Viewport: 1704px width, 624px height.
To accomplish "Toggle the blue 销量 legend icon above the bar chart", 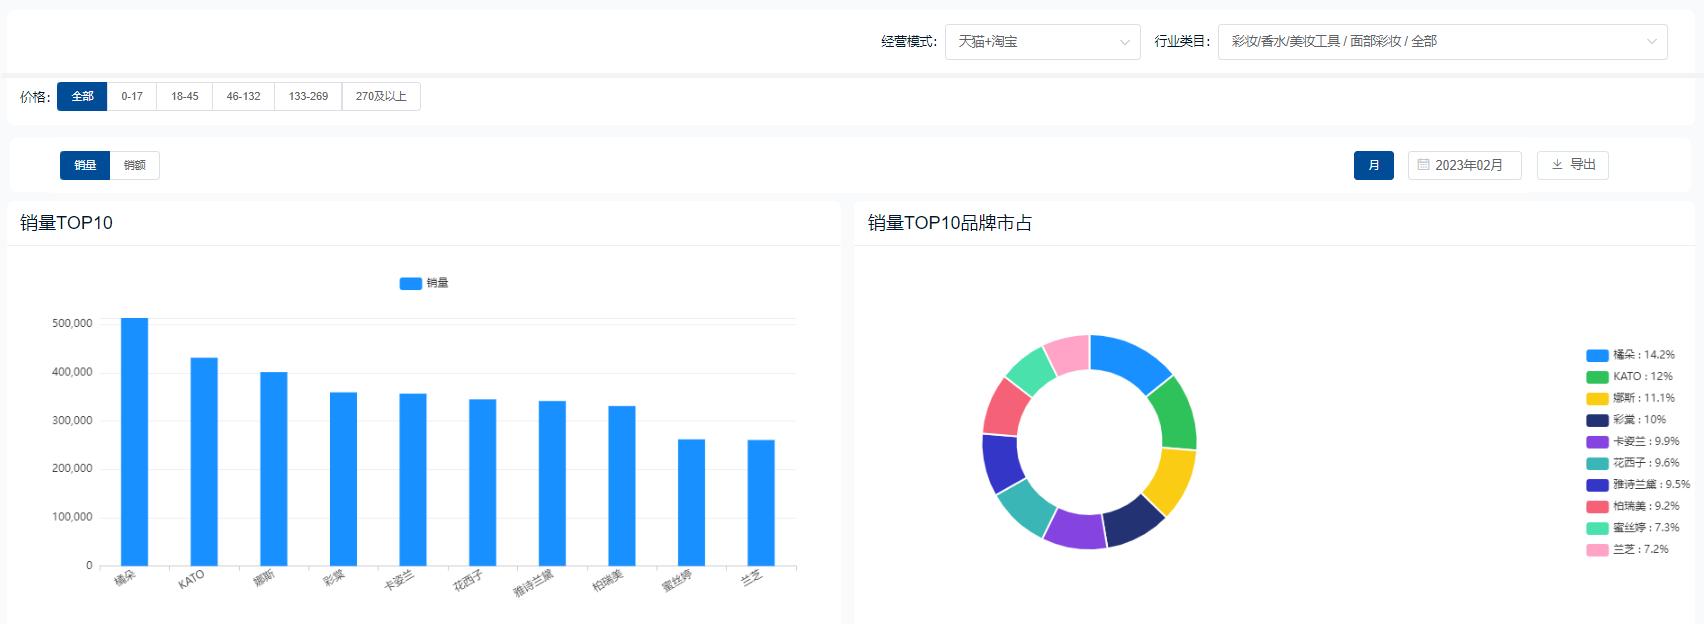I will [x=410, y=283].
